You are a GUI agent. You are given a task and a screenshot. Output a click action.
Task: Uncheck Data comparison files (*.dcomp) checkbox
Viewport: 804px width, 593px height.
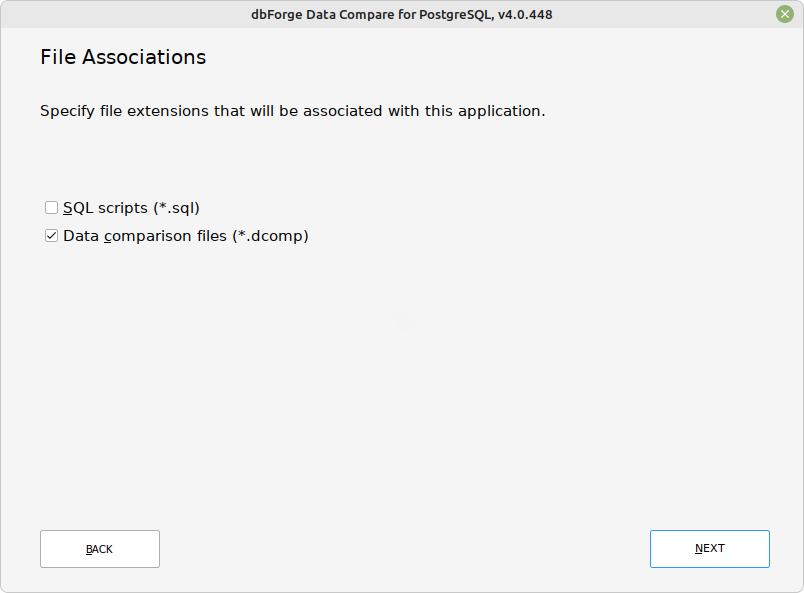pyautogui.click(x=51, y=236)
